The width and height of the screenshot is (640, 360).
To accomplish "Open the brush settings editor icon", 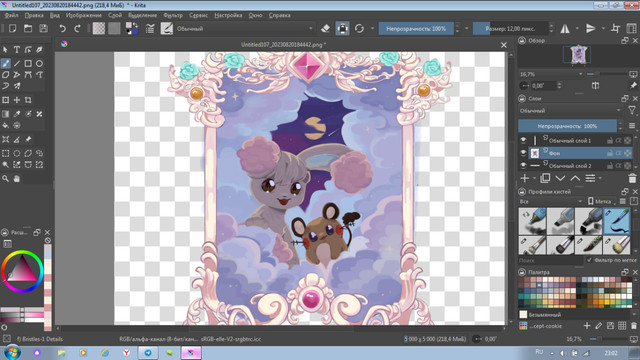I will click(x=150, y=29).
